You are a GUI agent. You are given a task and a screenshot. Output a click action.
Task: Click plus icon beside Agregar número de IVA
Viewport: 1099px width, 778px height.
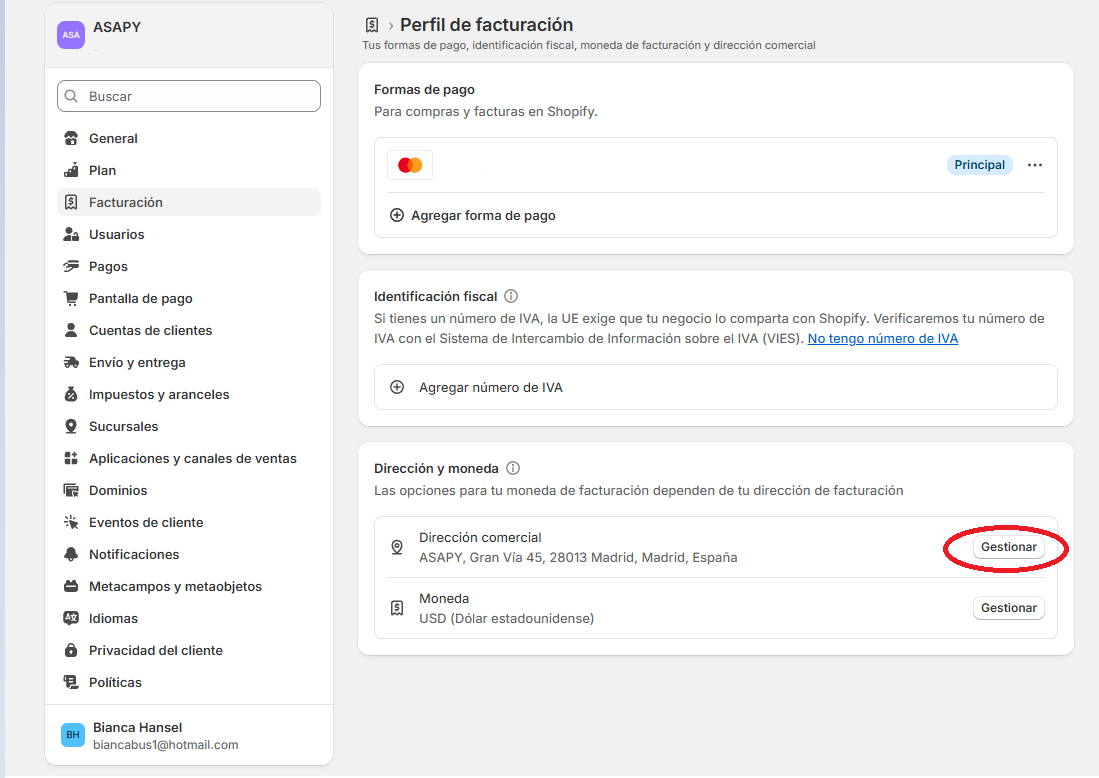pos(397,388)
